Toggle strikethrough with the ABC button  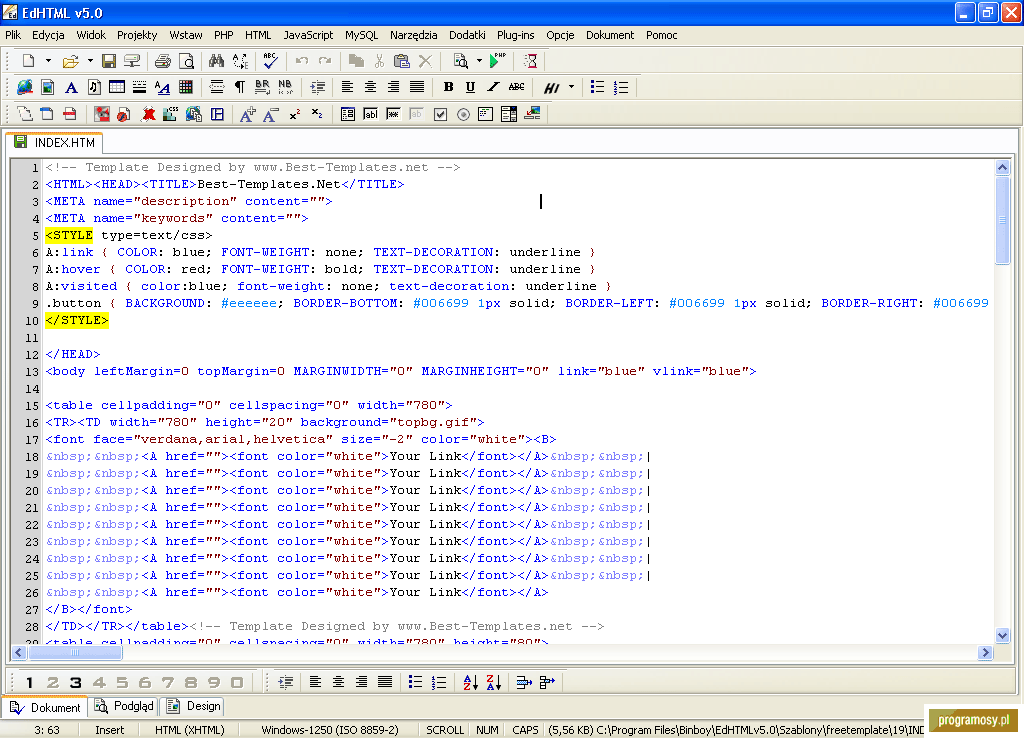pos(517,88)
